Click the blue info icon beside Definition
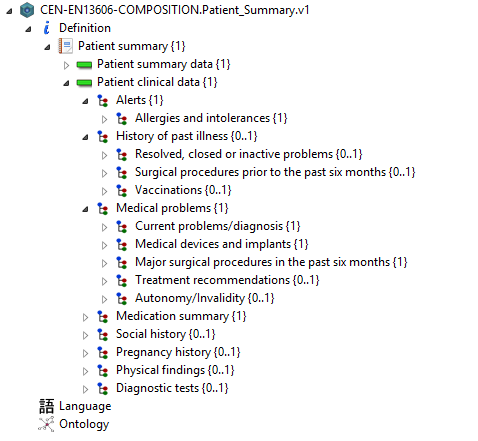The image size is (478, 441). [46, 28]
